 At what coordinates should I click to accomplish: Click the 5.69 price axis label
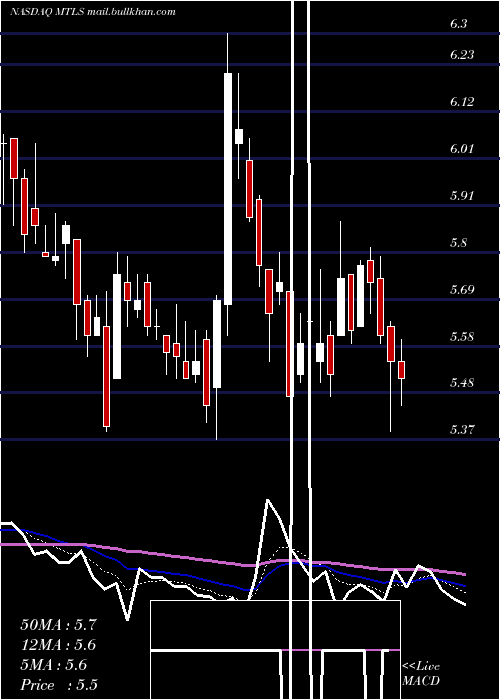point(462,290)
